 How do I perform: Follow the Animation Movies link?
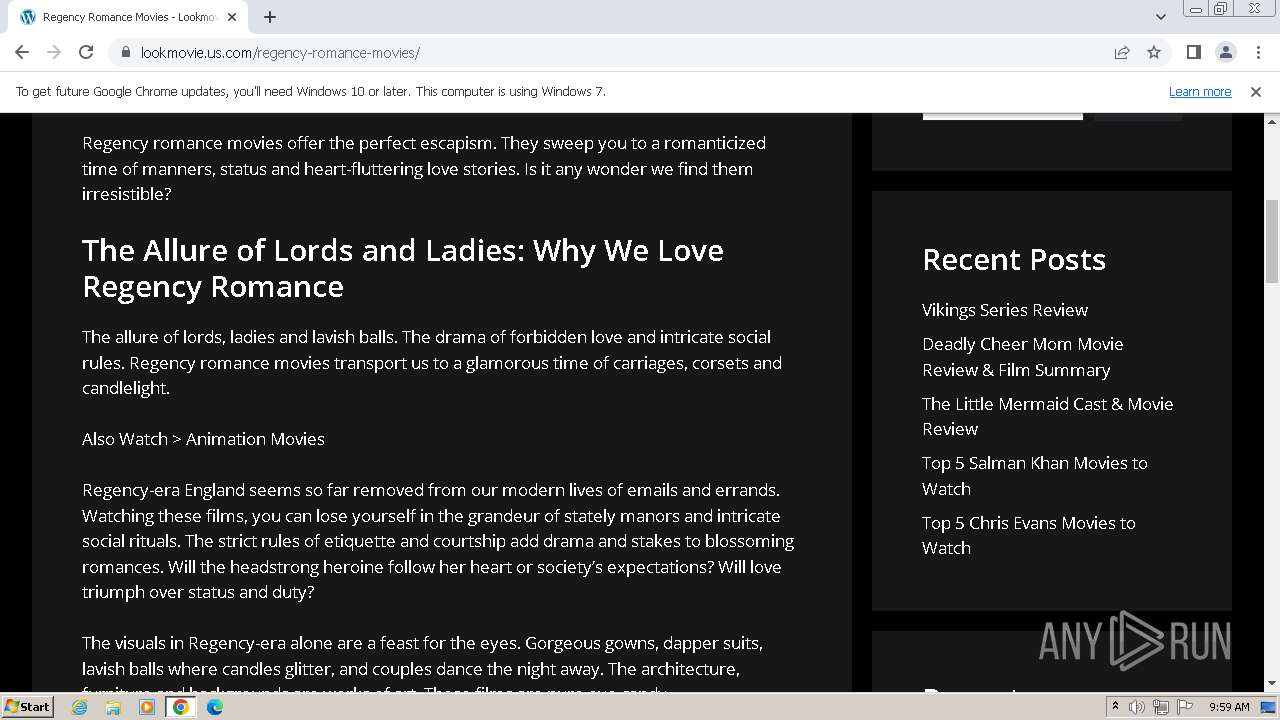pos(255,439)
